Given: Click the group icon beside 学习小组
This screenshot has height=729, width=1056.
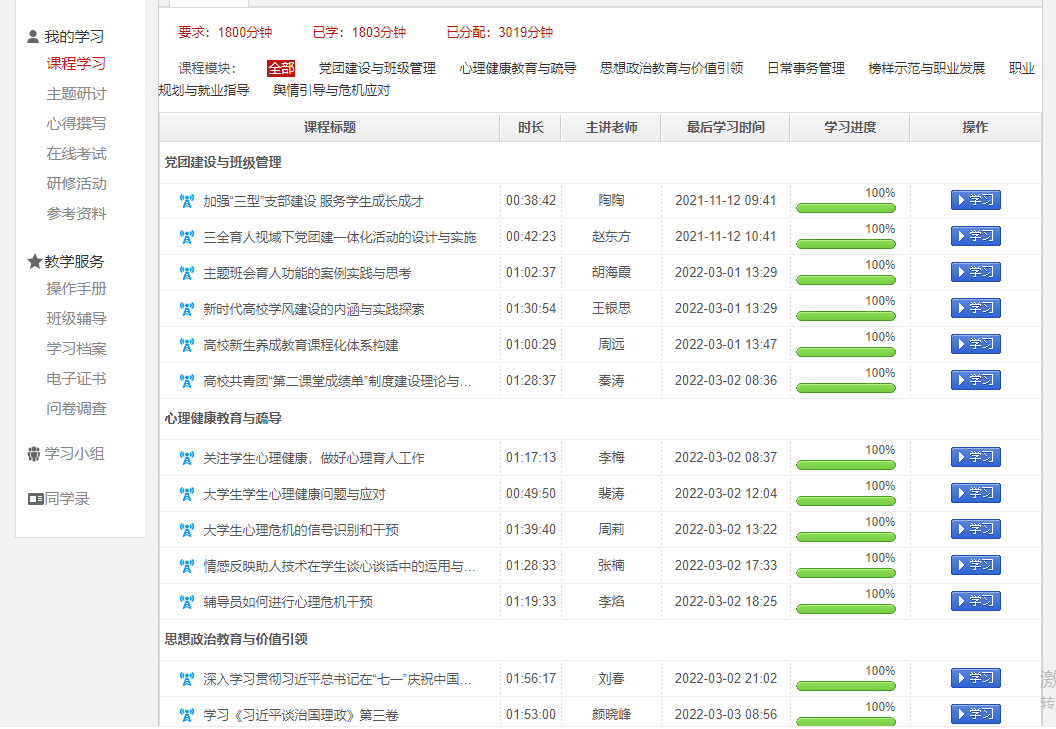Looking at the screenshot, I should [35, 454].
